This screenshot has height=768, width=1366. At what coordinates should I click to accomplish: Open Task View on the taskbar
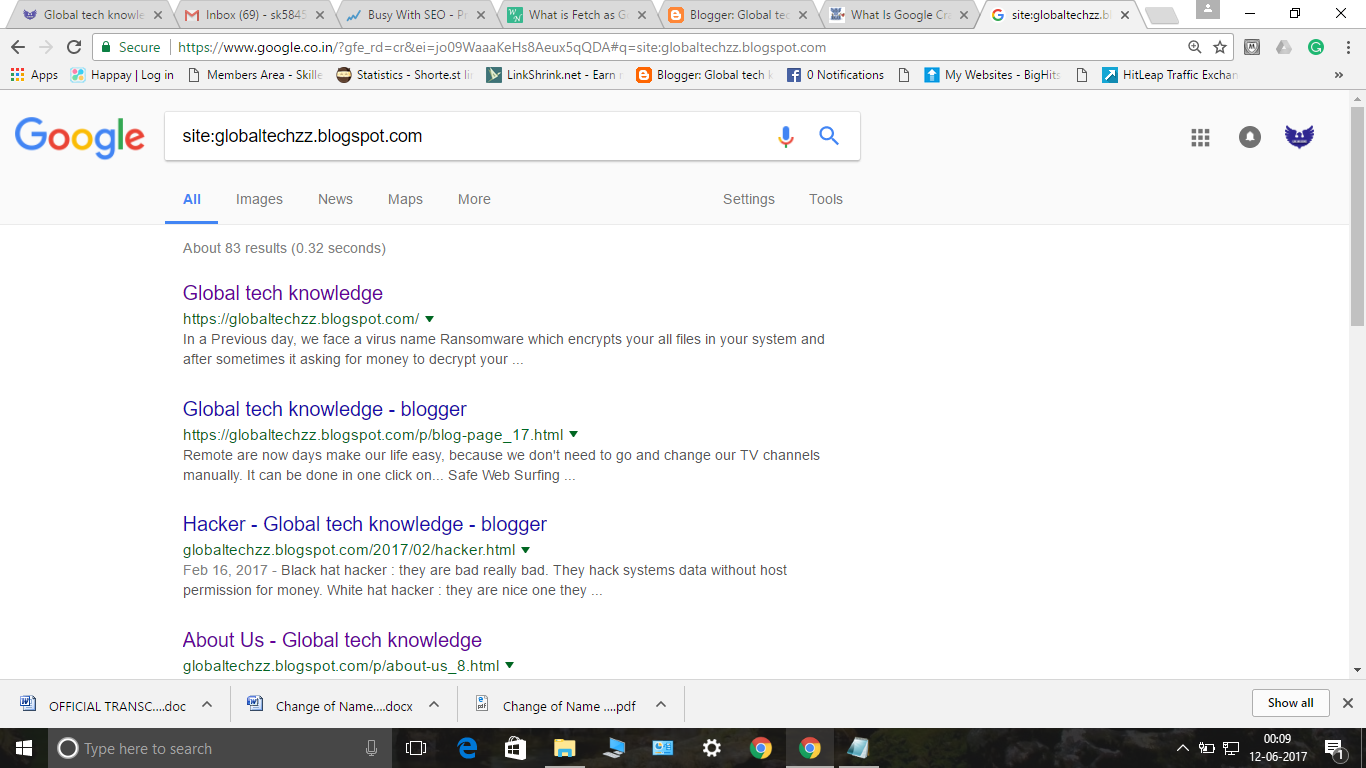click(x=416, y=748)
